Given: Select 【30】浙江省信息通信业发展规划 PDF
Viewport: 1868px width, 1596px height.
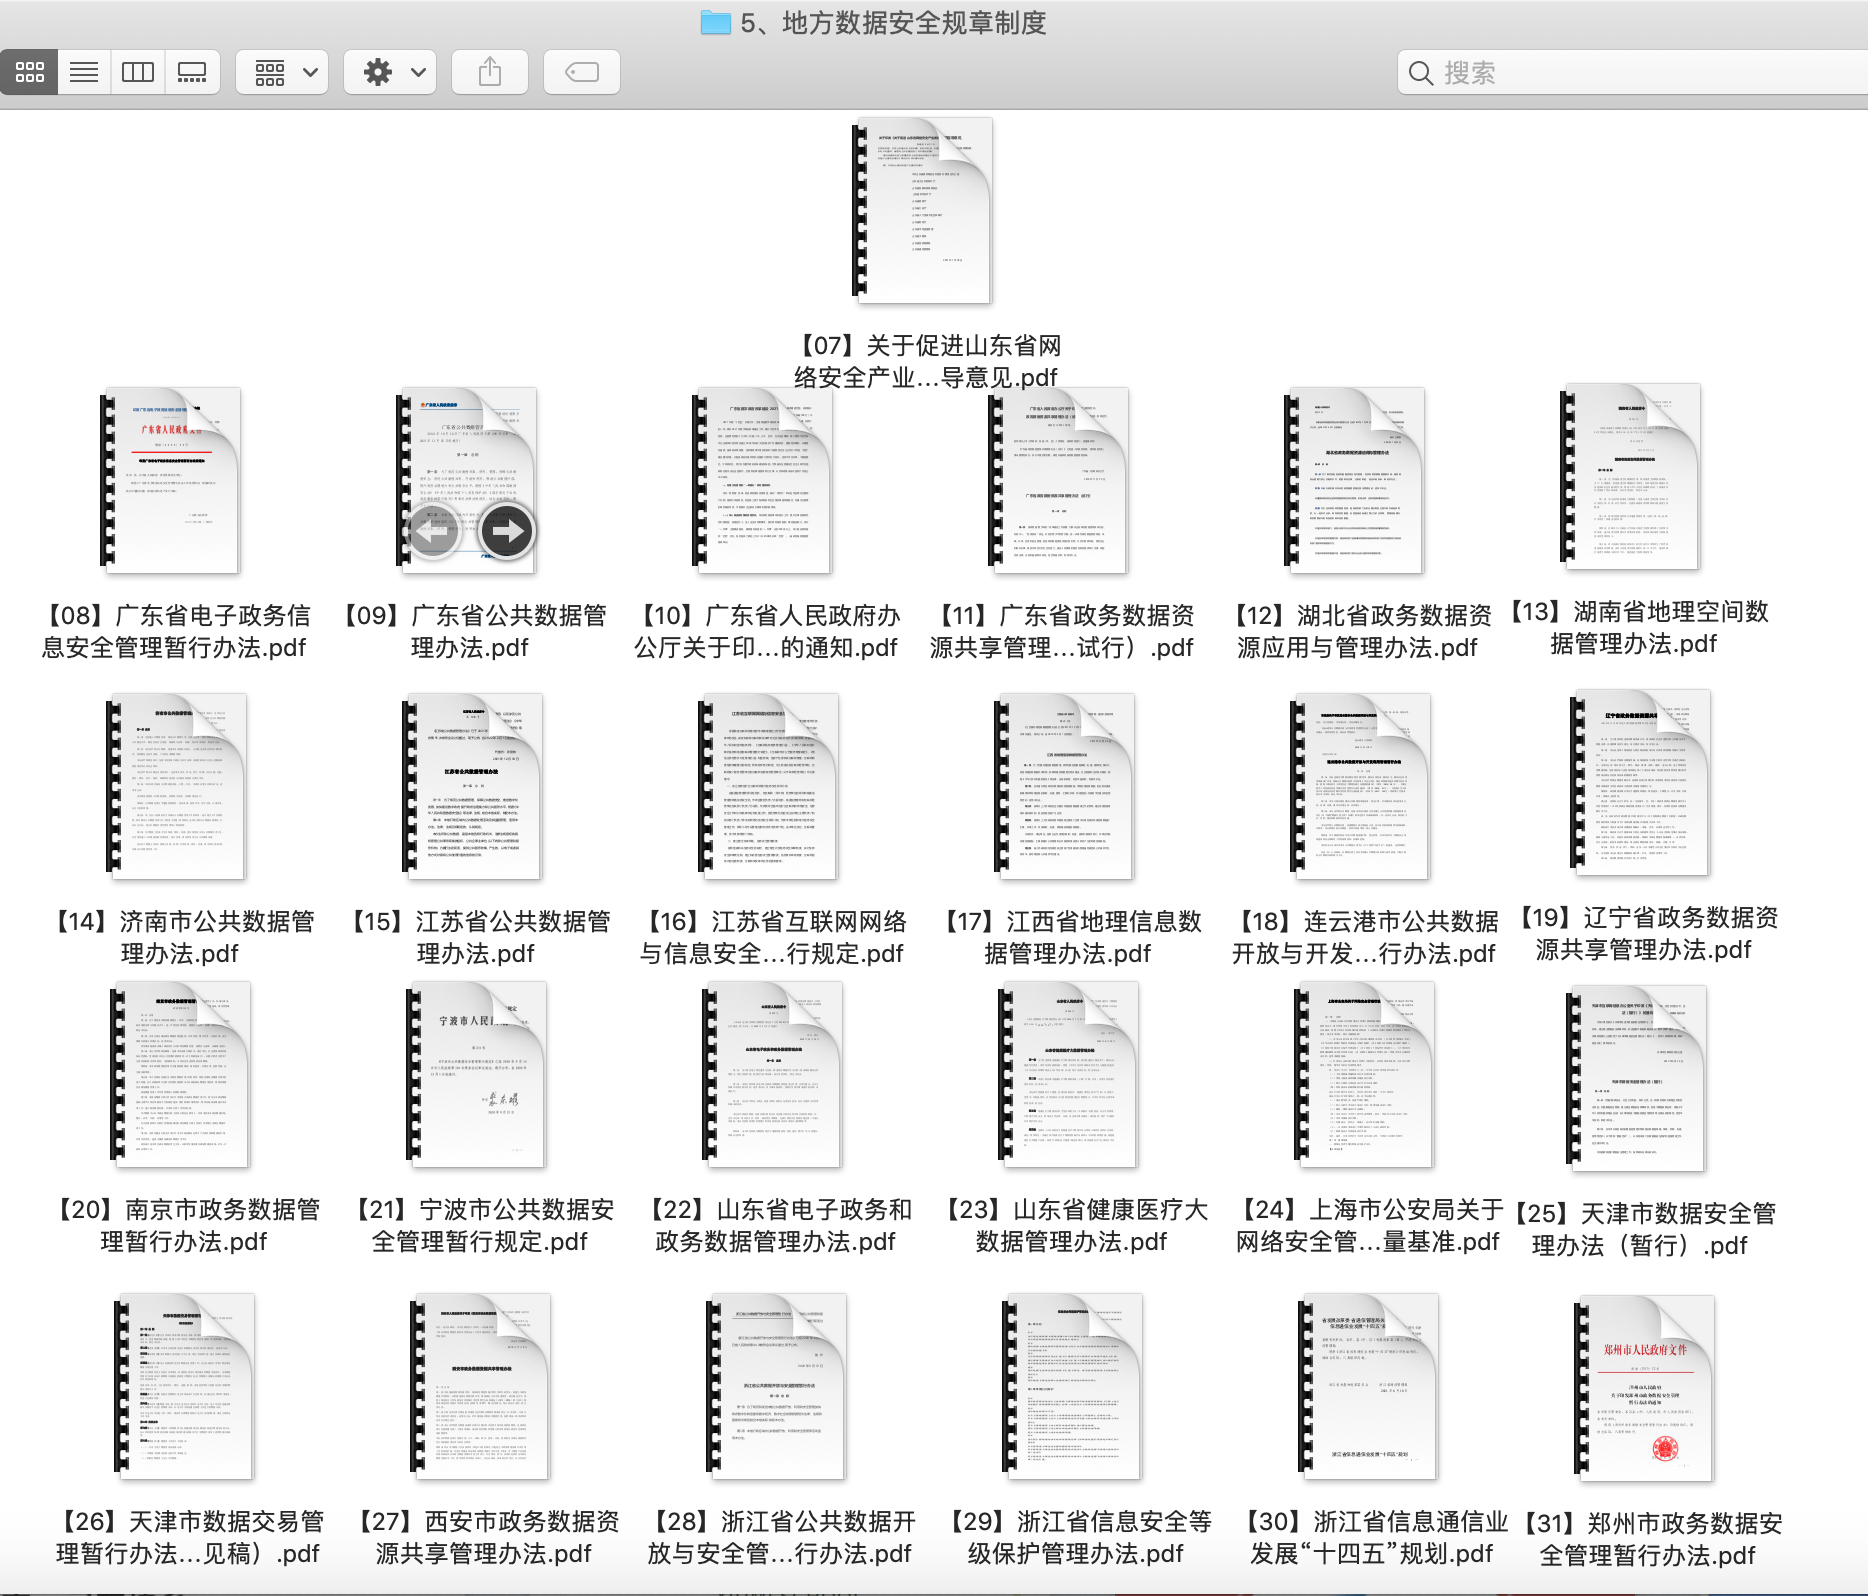Looking at the screenshot, I should coord(1369,1387).
